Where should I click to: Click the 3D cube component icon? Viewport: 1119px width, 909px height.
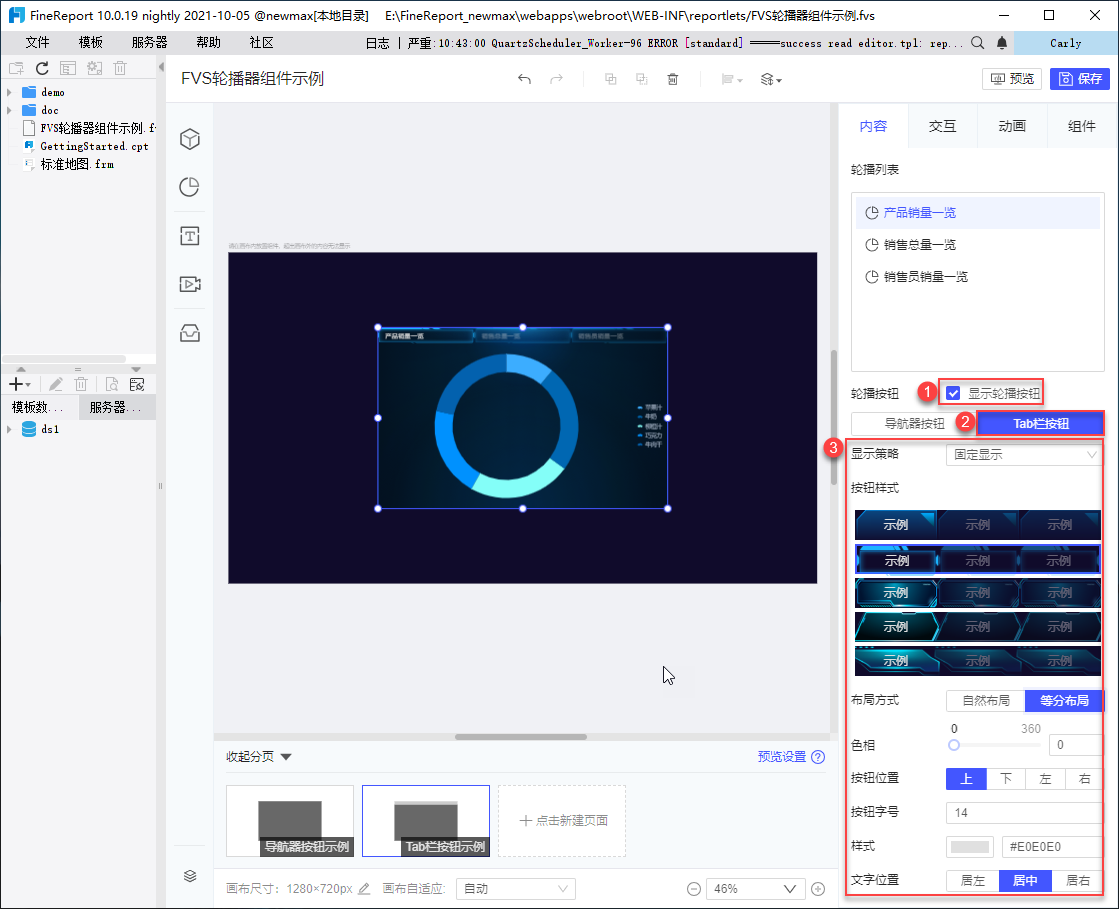click(x=189, y=140)
